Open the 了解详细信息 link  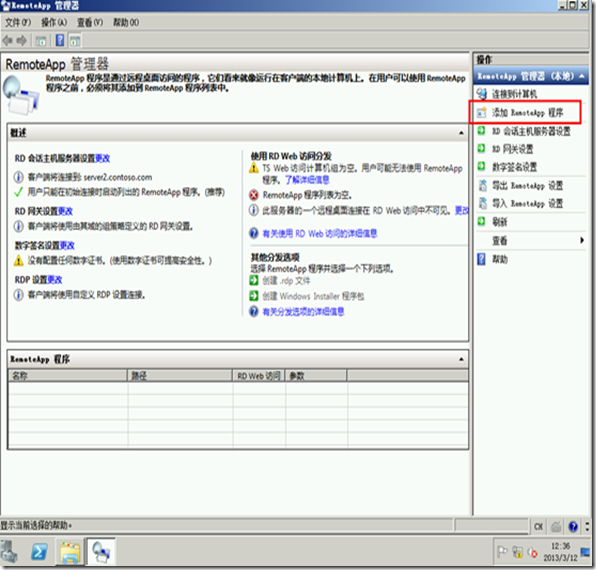click(307, 180)
